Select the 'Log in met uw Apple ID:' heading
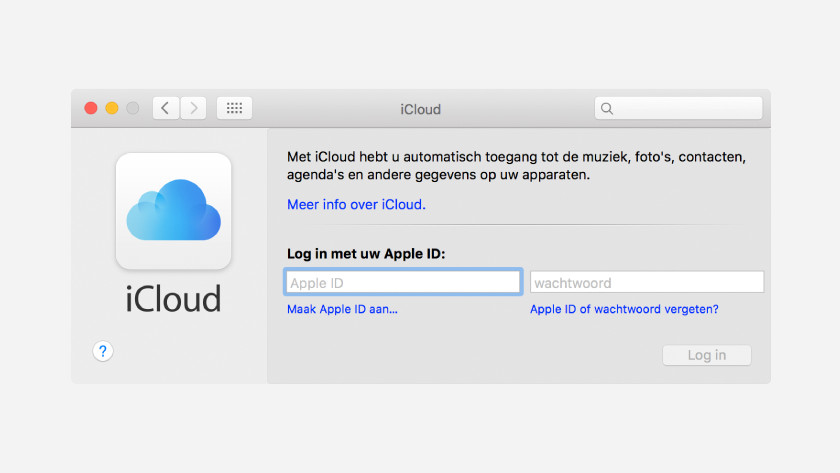This screenshot has height=473, width=840. 366,254
